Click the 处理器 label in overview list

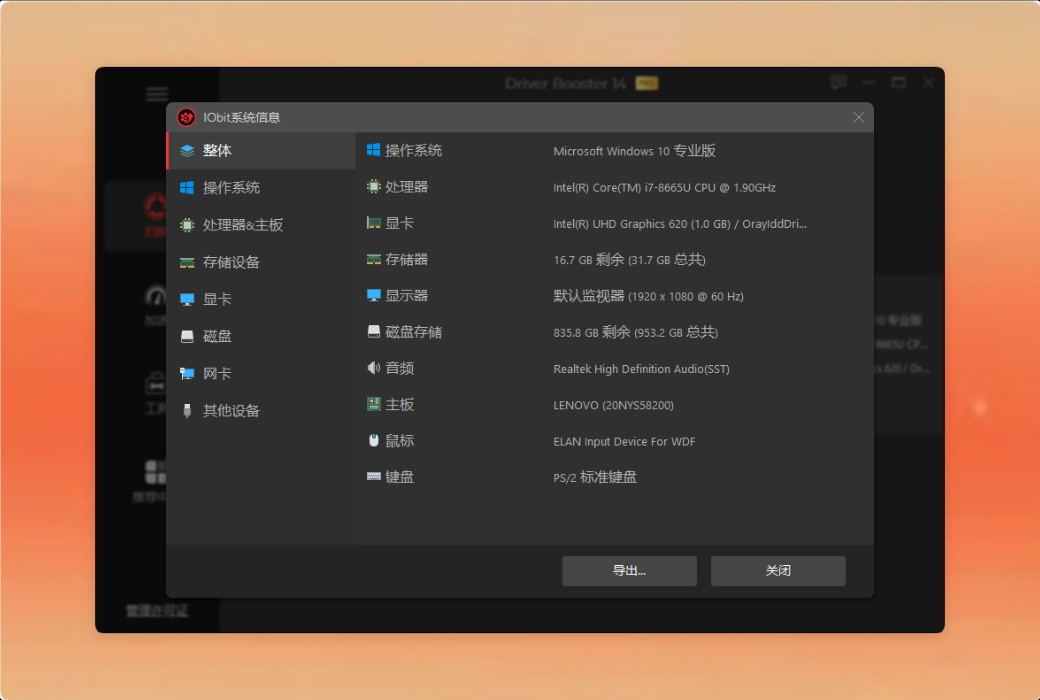[x=407, y=187]
